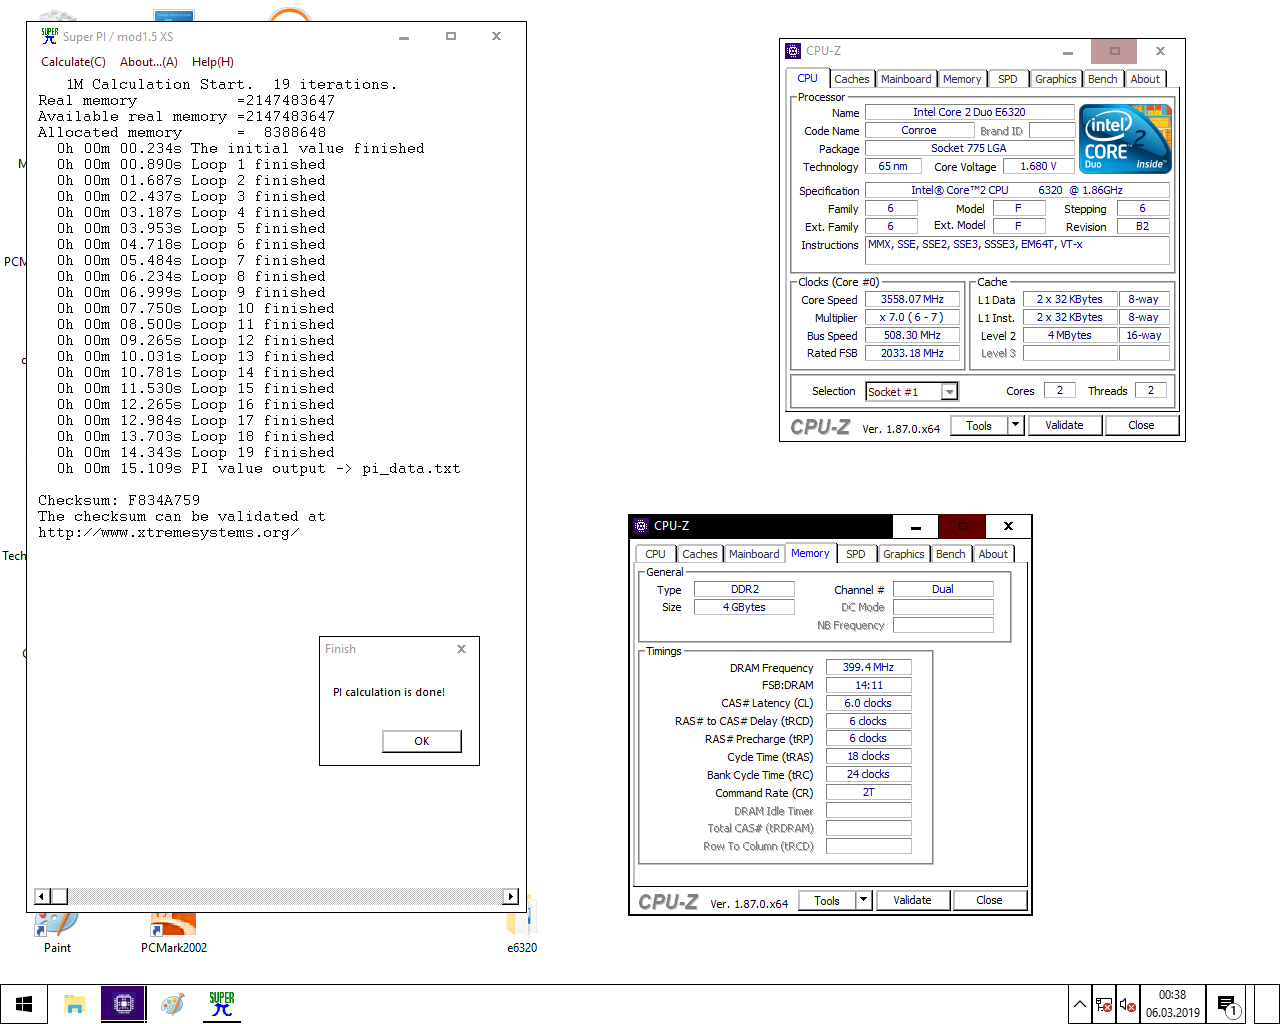Image resolution: width=1280 pixels, height=1024 pixels.
Task: Select Caches tab in top CPU-Z
Action: point(852,79)
